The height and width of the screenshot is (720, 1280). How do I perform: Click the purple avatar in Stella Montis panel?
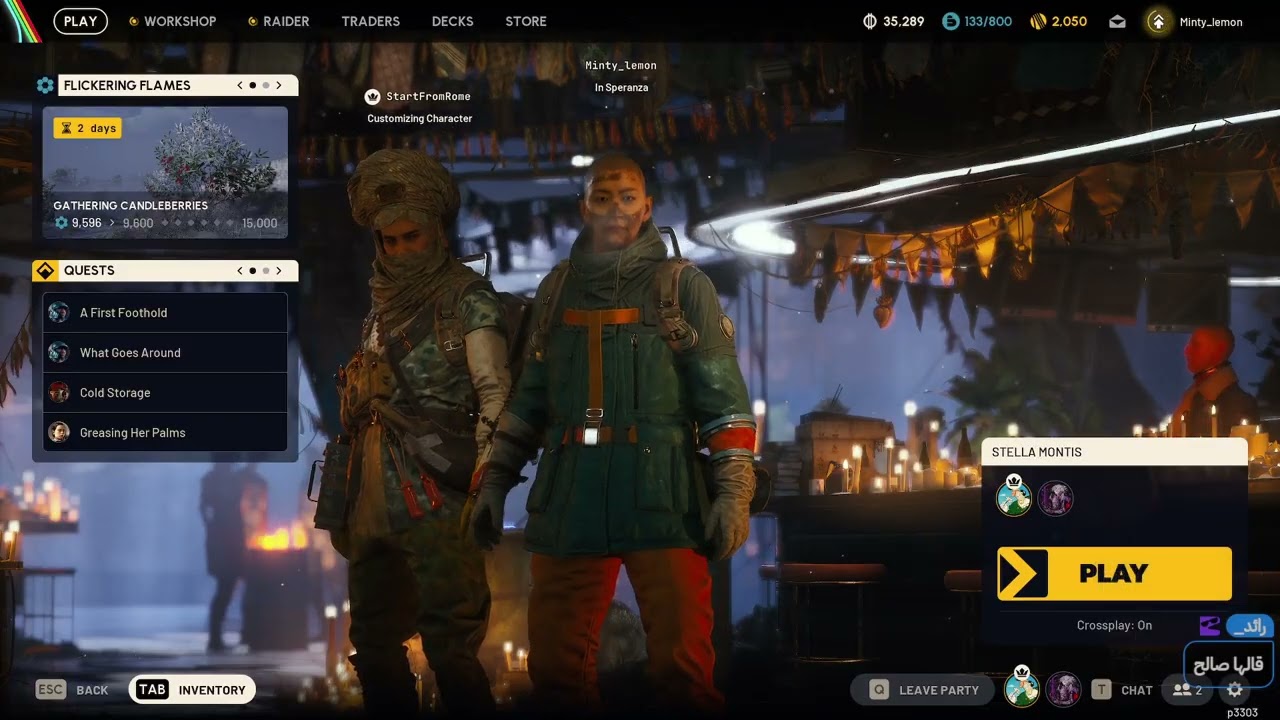1055,498
